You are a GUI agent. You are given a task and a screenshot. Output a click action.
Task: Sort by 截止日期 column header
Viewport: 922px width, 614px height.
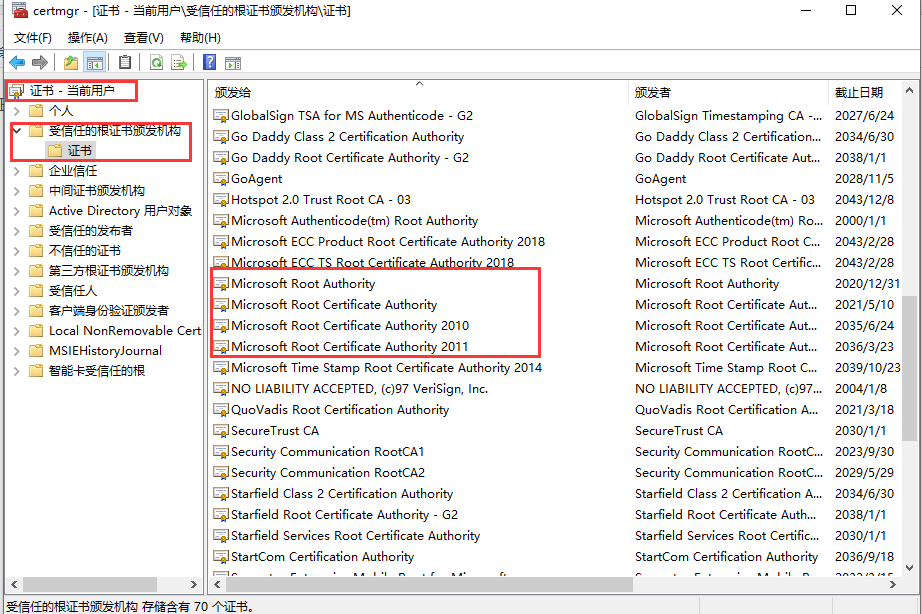[x=864, y=92]
